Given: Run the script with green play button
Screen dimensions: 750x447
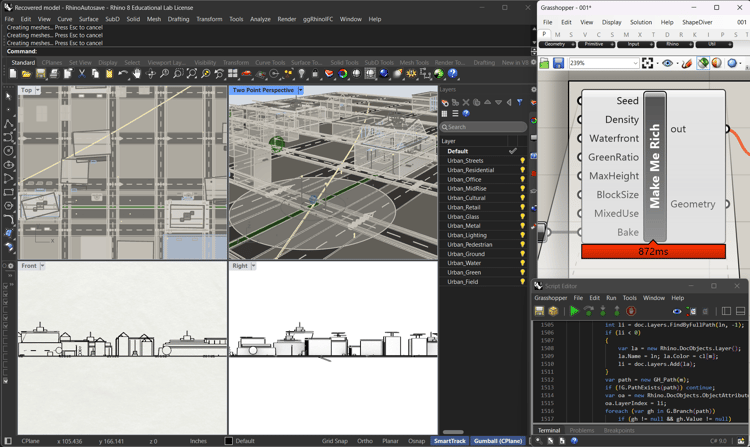Looking at the screenshot, I should [574, 311].
